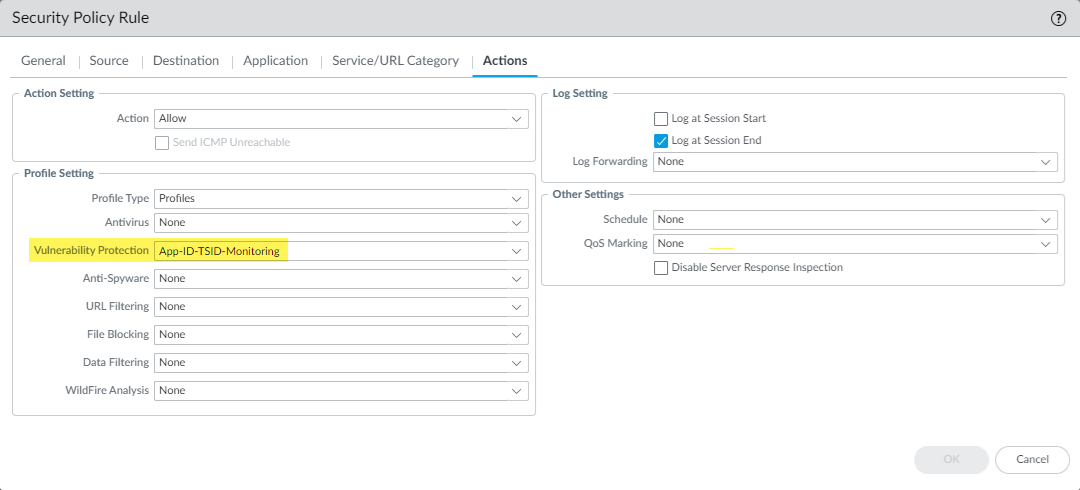Open the Schedule dropdown
Image resolution: width=1080 pixels, height=490 pixels.
coord(855,220)
